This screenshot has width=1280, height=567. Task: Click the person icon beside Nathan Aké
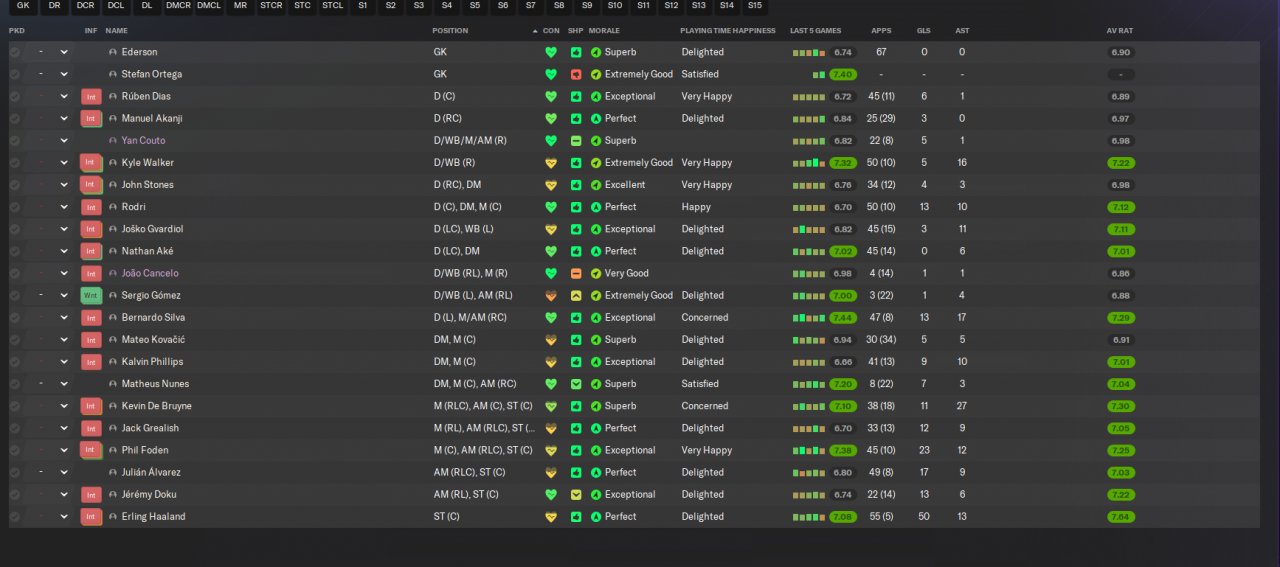coord(113,251)
